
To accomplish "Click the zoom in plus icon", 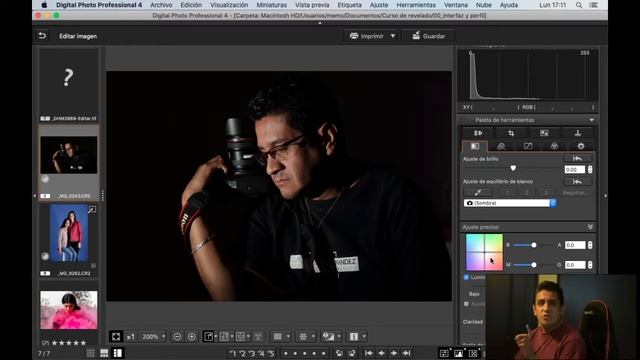I will (x=192, y=336).
